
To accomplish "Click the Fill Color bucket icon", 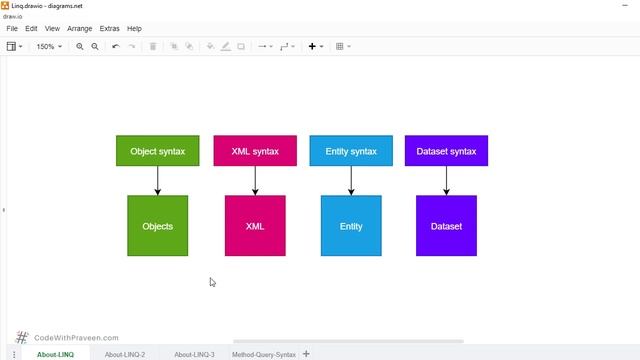I will pos(210,47).
